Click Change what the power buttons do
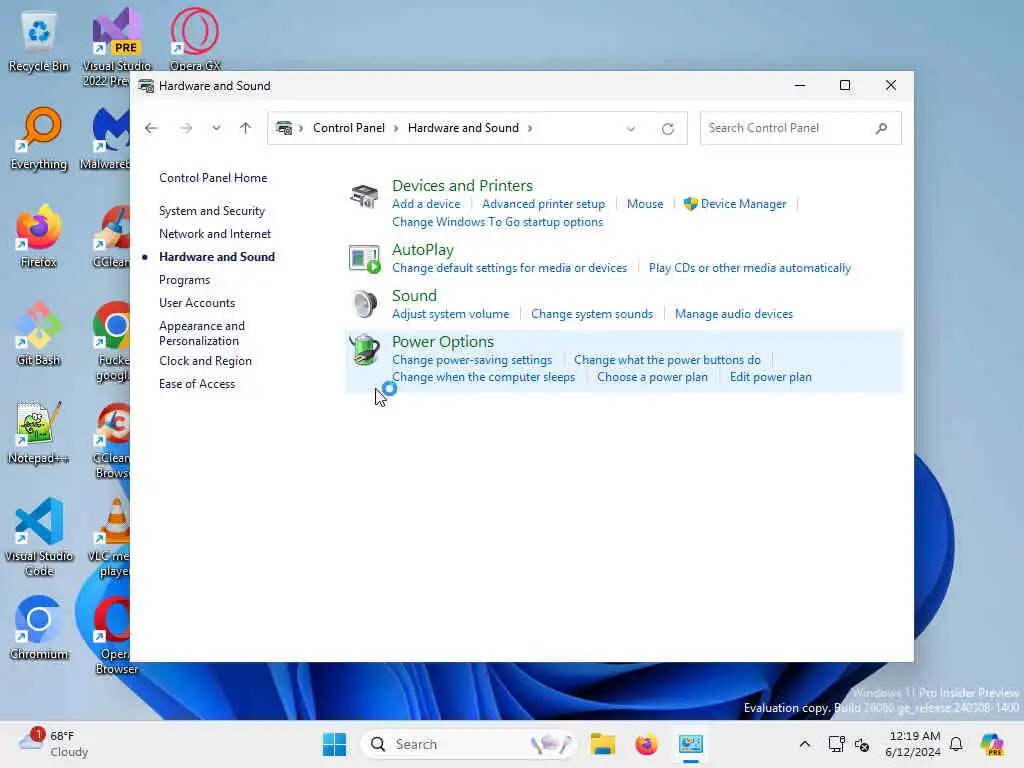Screen dimensions: 1024x768 (x=667, y=360)
